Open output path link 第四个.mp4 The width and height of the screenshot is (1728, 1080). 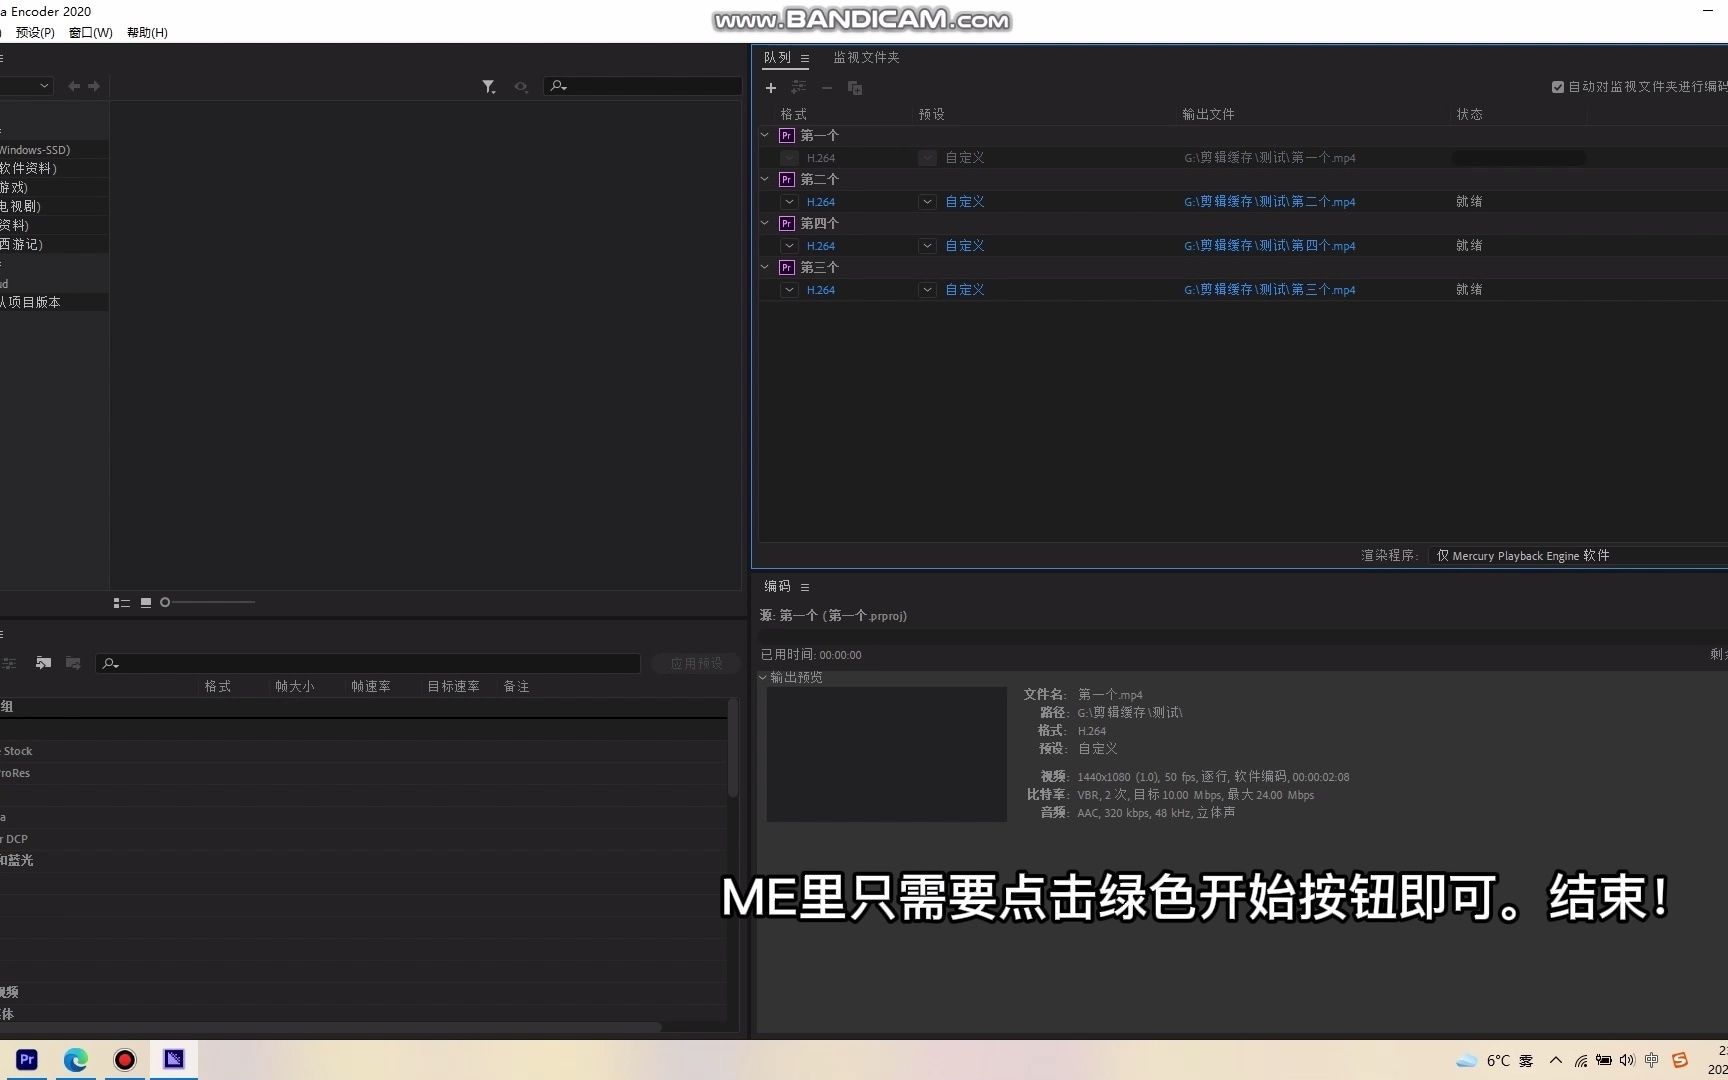[x=1270, y=246]
